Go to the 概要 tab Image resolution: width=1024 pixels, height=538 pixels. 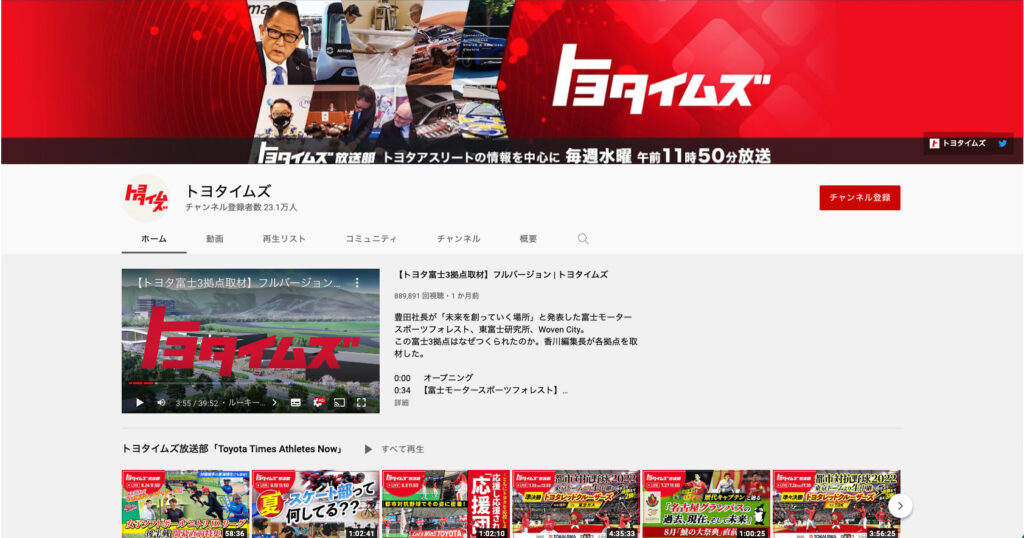(528, 239)
